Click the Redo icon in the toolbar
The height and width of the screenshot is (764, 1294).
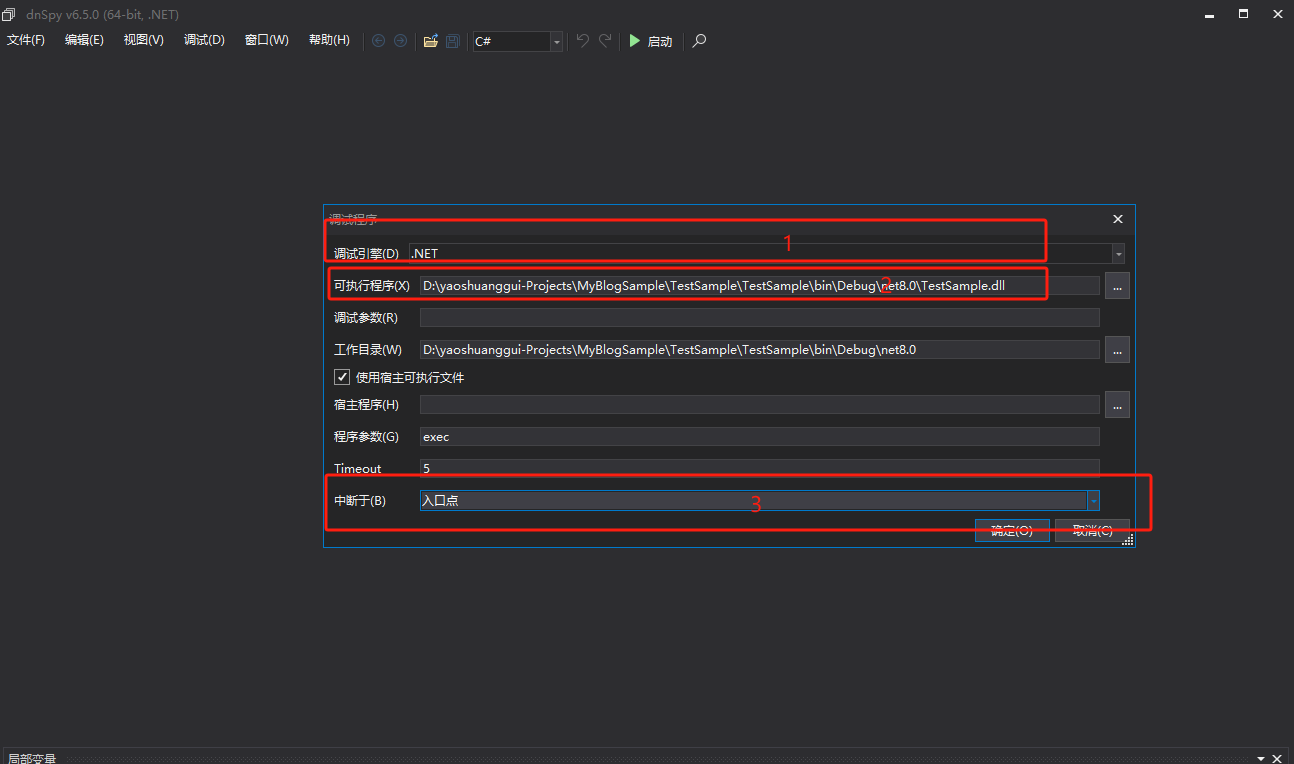click(603, 41)
